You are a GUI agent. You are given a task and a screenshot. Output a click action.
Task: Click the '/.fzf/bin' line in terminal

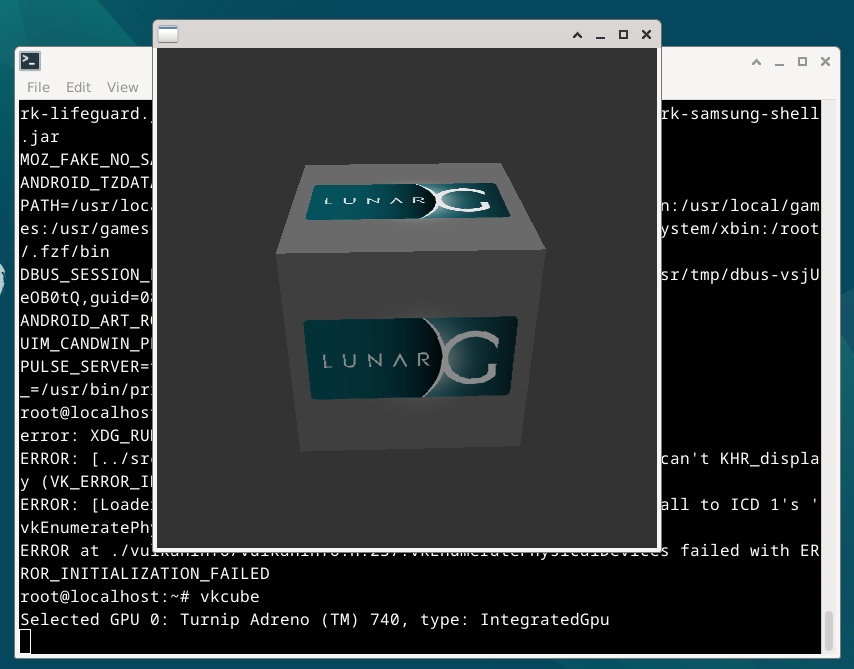click(65, 252)
